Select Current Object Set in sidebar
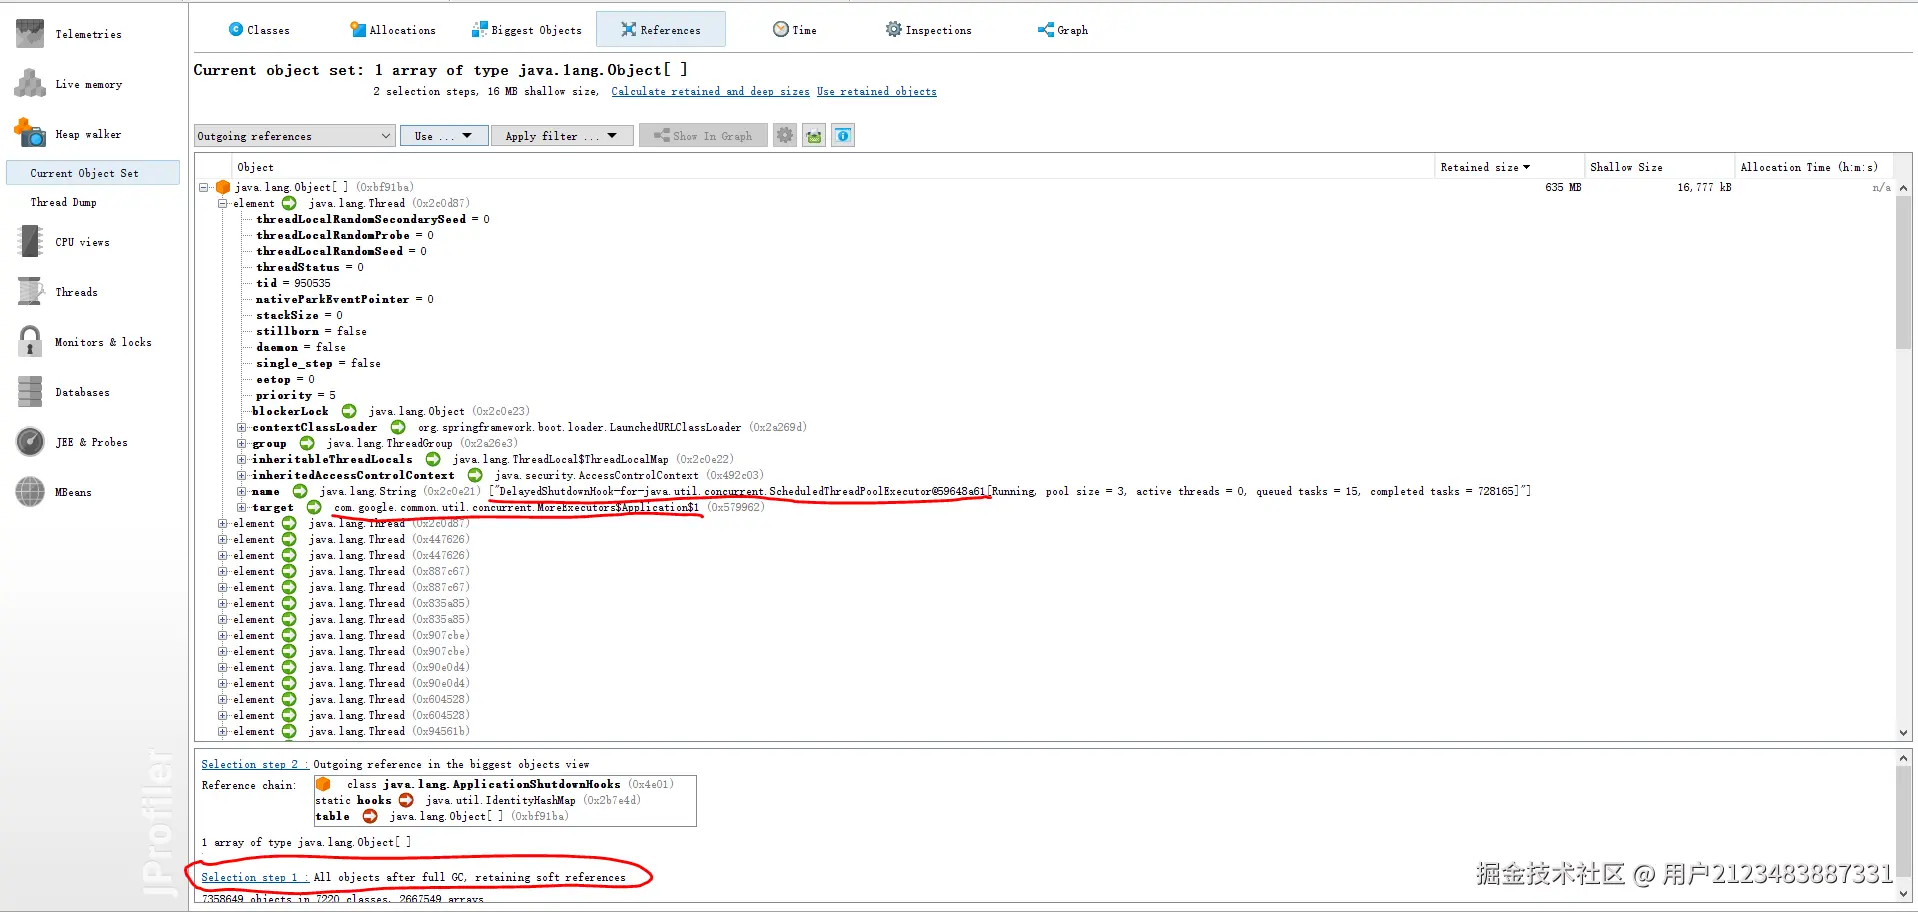 [x=93, y=173]
